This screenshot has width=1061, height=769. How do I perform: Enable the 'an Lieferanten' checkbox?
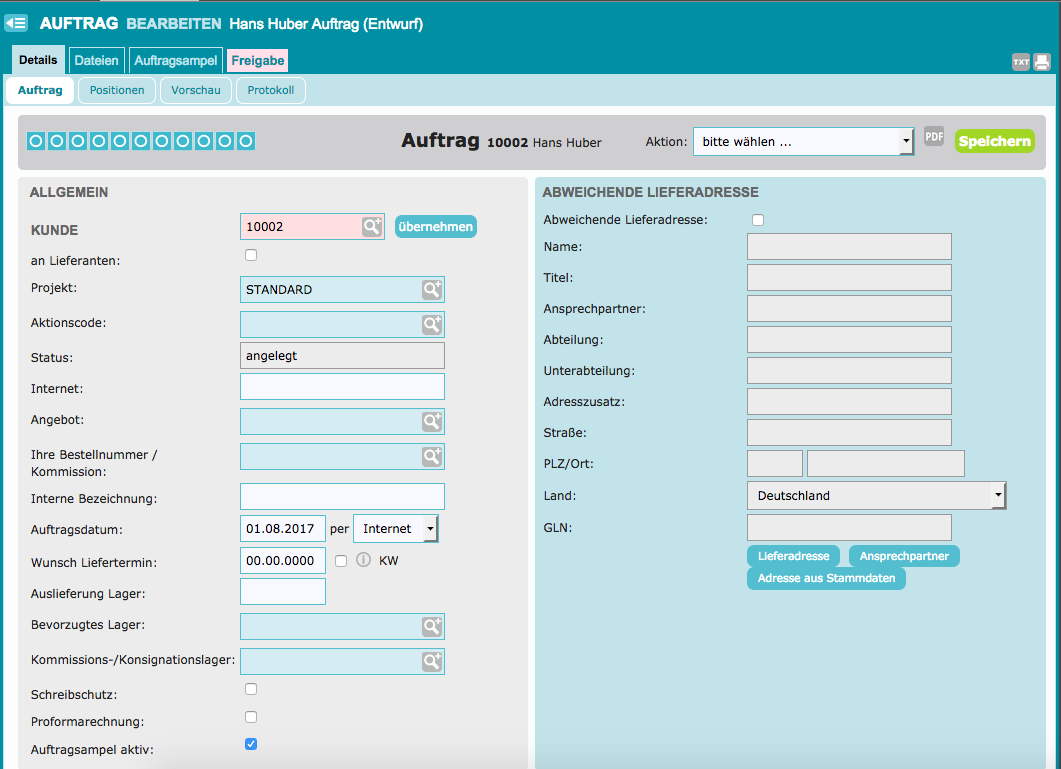(x=251, y=256)
